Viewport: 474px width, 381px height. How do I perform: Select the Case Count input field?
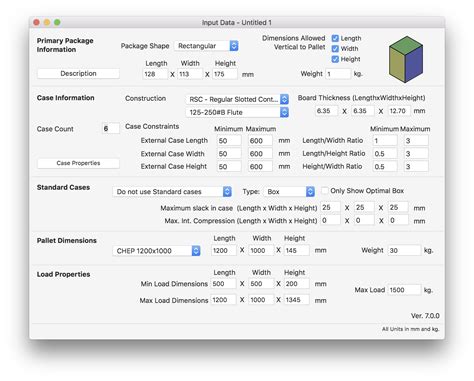(x=111, y=128)
